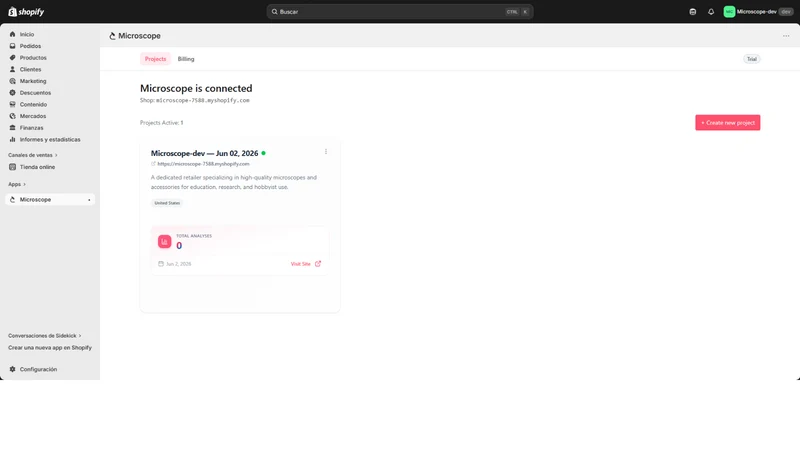Click link icon before project URL

(x=153, y=164)
